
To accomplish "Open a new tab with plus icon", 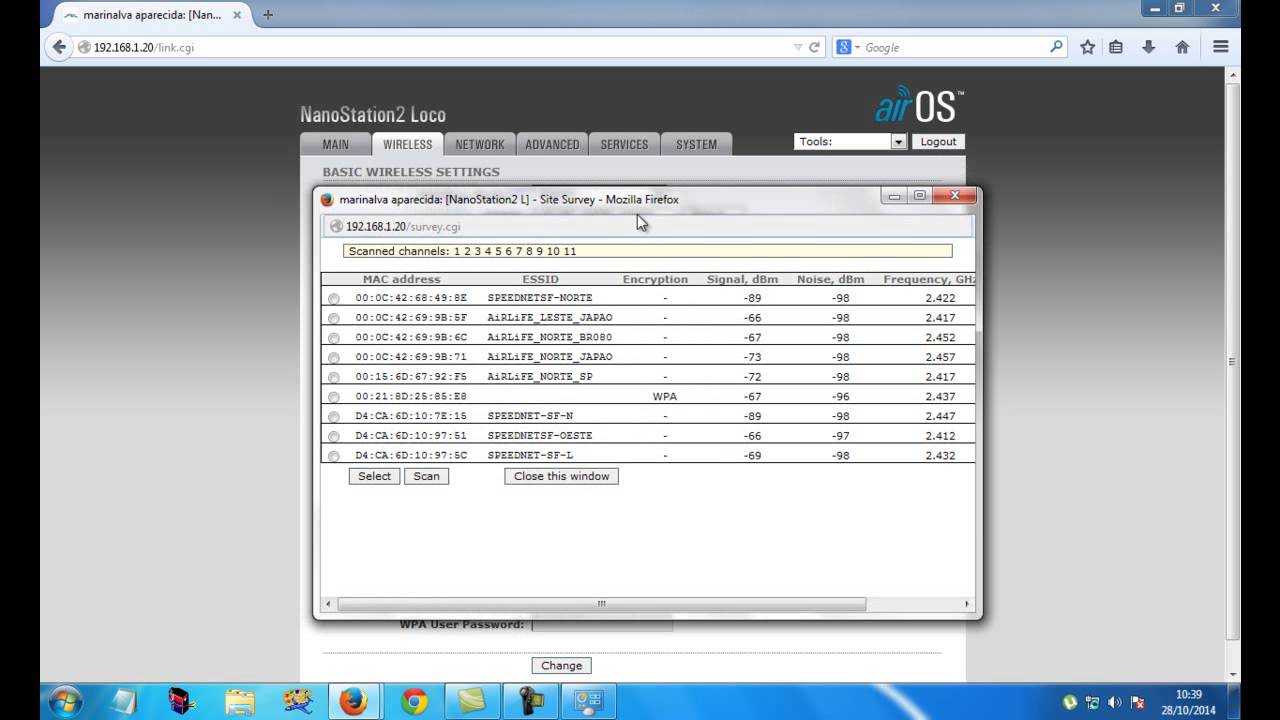I will point(268,14).
